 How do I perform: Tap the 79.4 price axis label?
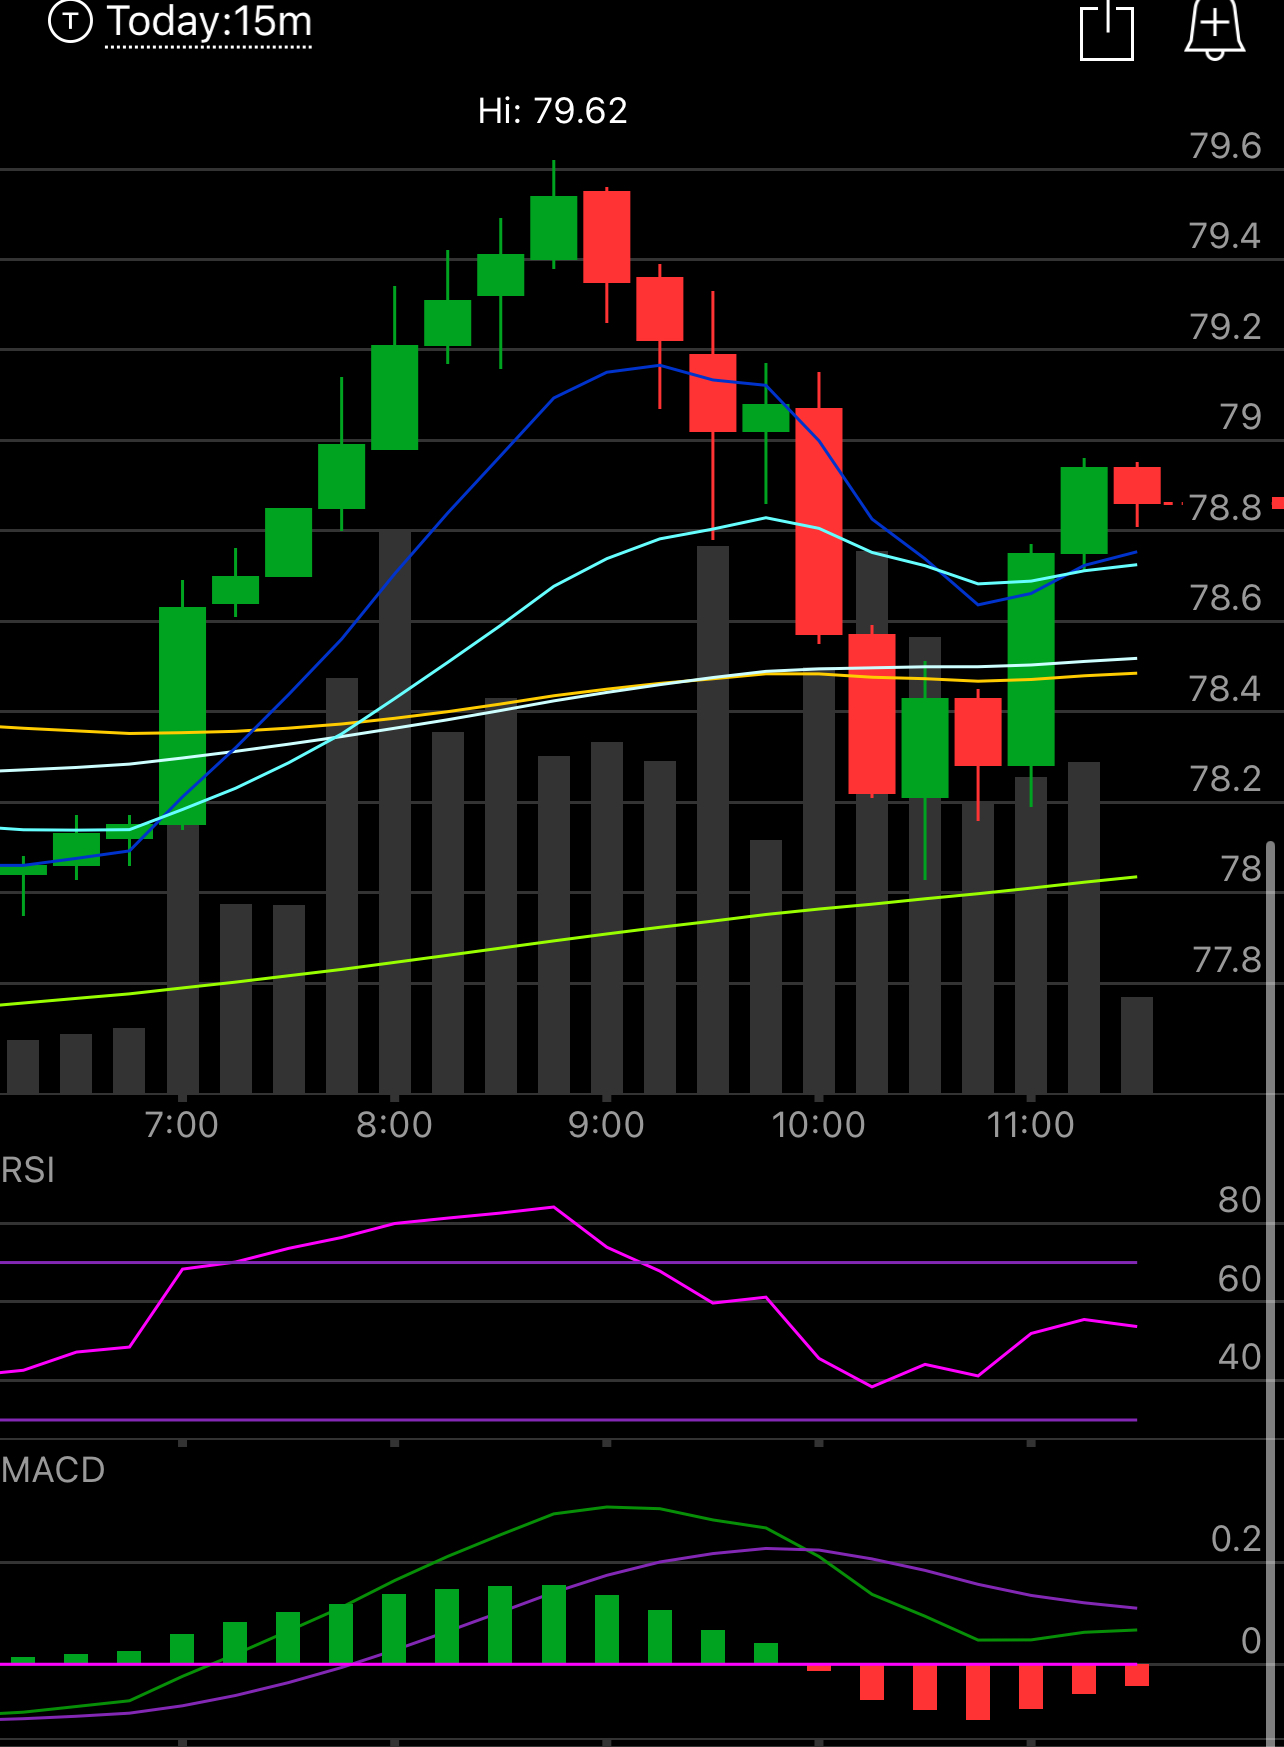click(1225, 236)
